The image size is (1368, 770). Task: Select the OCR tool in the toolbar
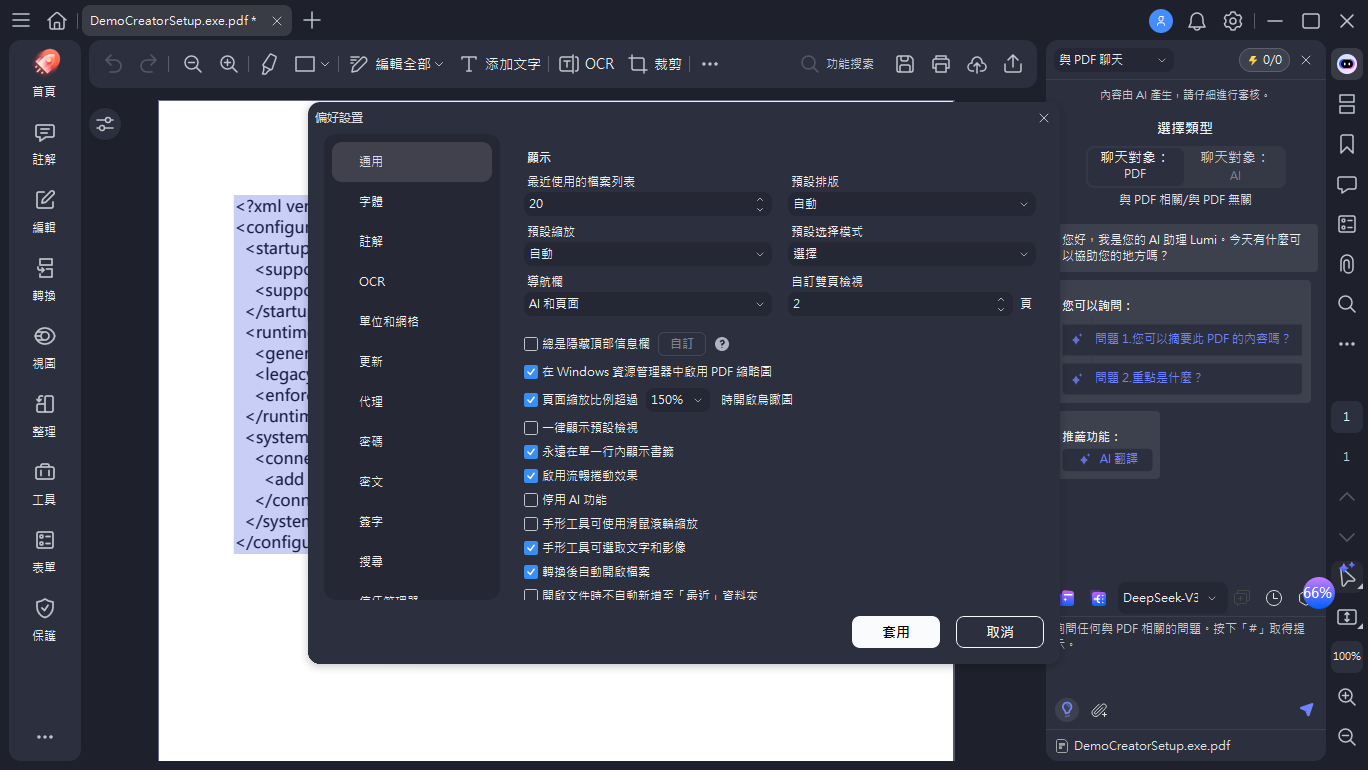coord(586,63)
